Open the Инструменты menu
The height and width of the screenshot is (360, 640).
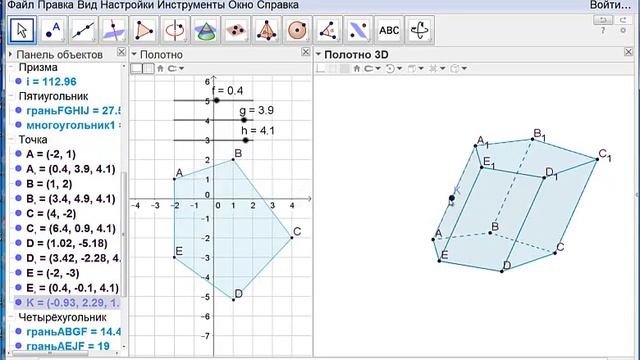coord(191,5)
